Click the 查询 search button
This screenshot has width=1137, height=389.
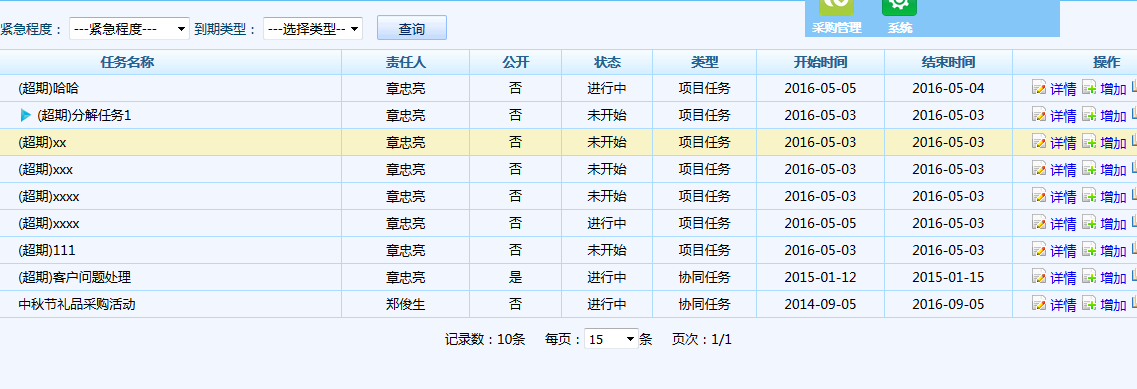[412, 29]
